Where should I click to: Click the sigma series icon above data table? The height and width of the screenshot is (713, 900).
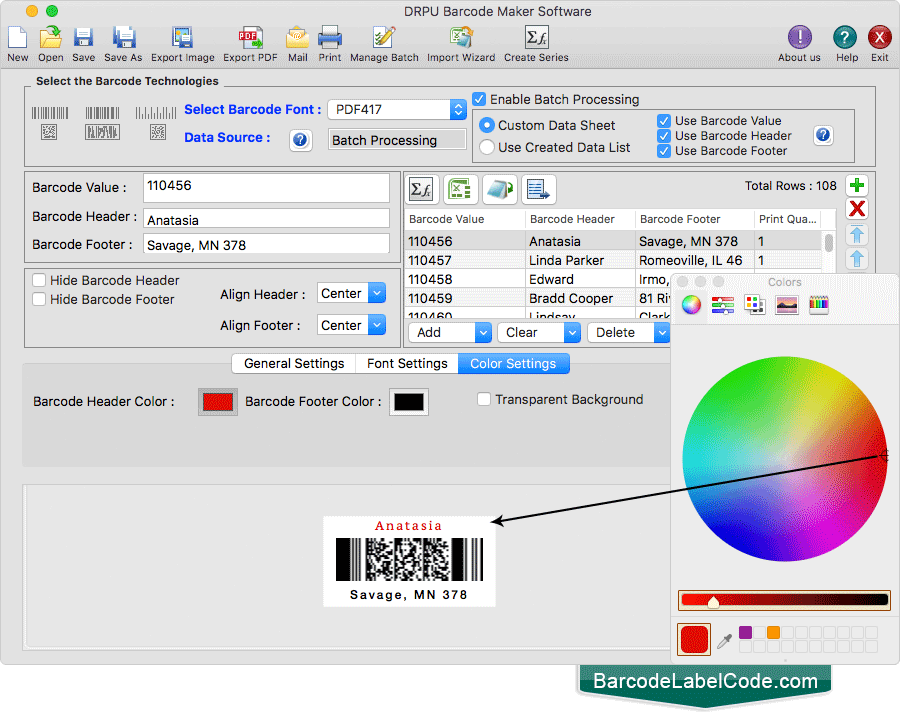422,189
